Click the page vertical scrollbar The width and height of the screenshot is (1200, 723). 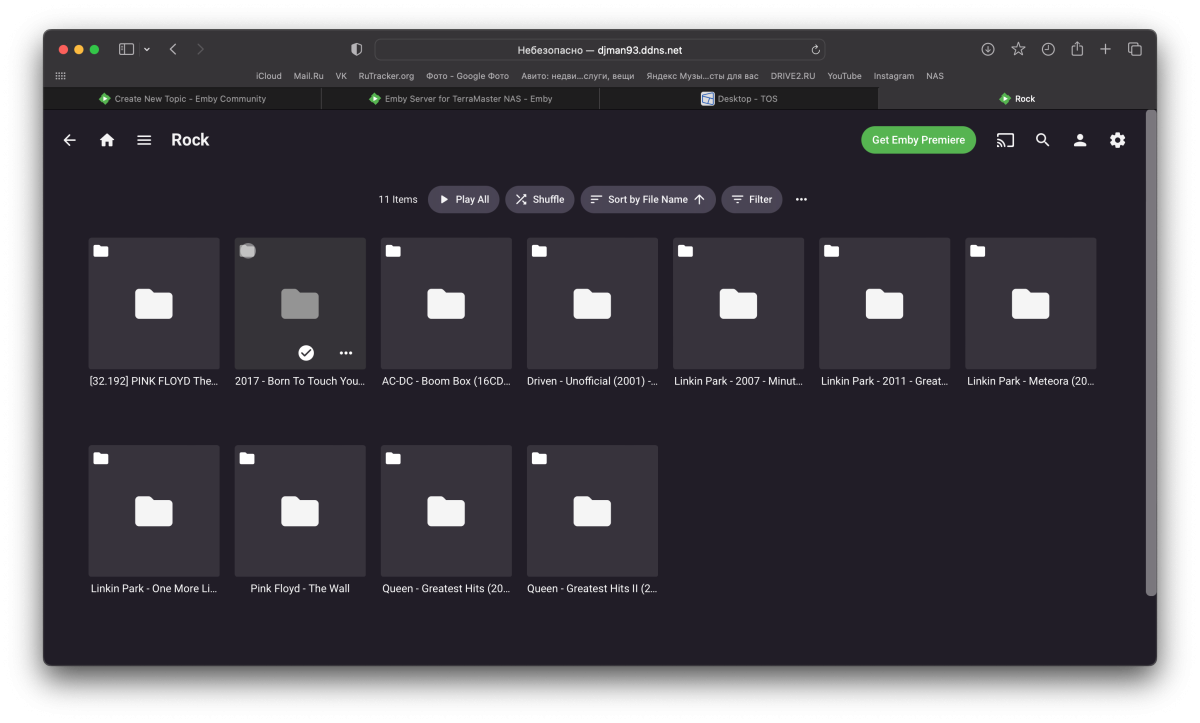point(1150,350)
